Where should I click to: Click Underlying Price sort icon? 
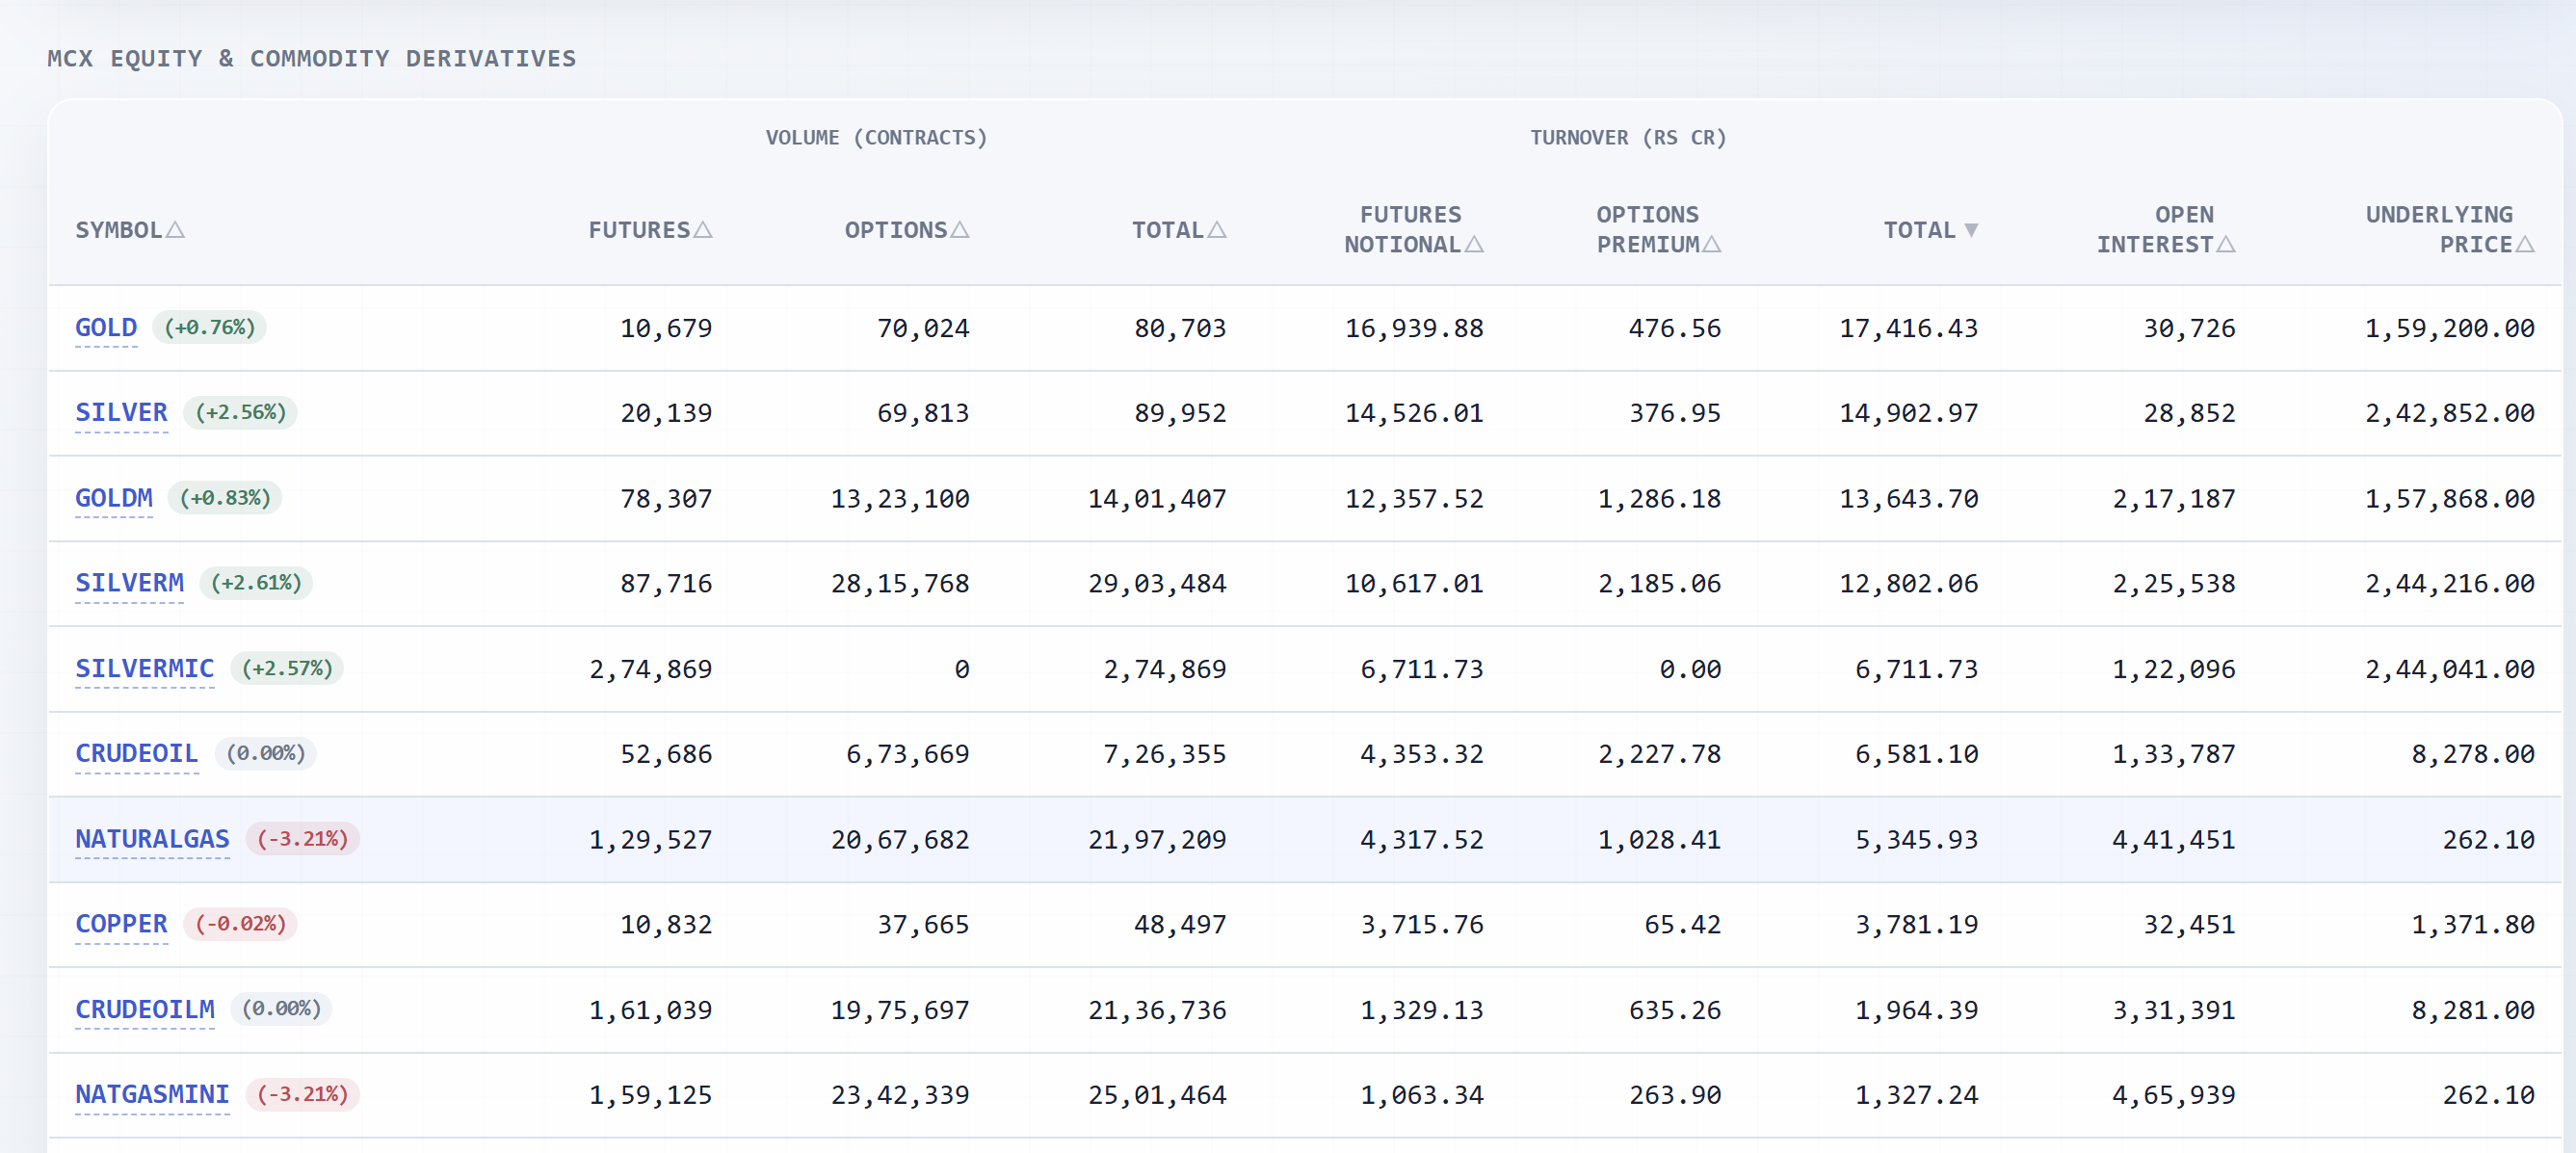click(x=2525, y=245)
